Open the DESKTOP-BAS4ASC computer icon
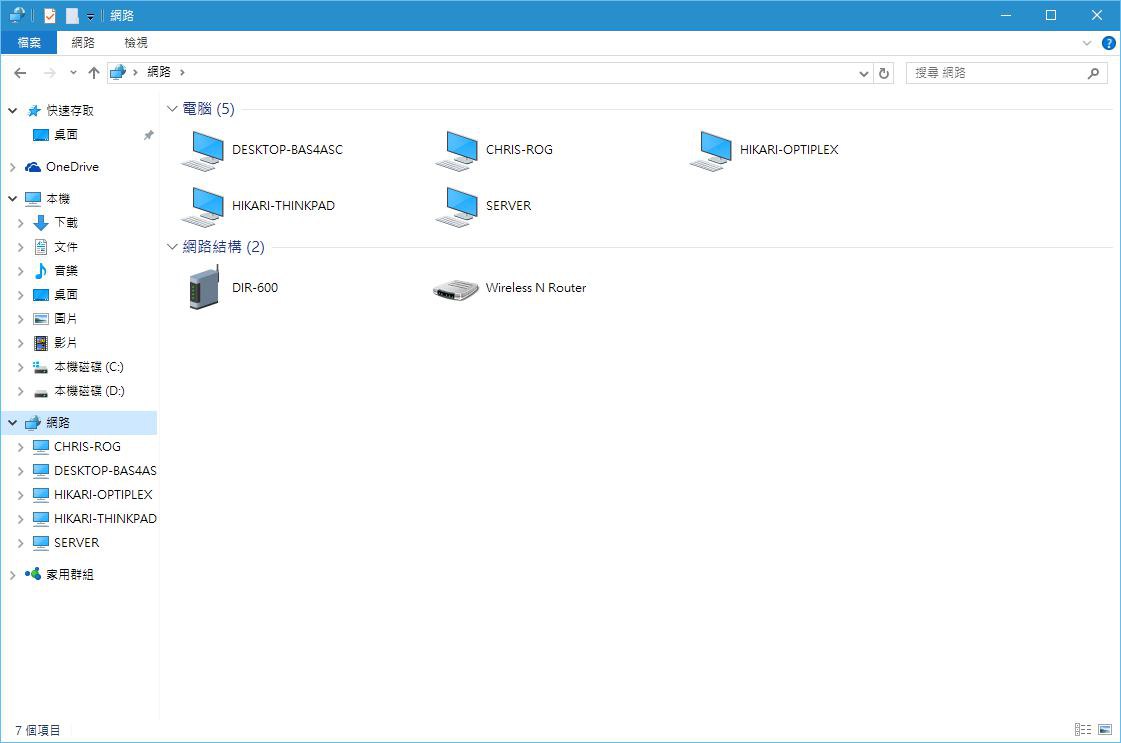Viewport: 1121px width, 743px height. pyautogui.click(x=203, y=150)
